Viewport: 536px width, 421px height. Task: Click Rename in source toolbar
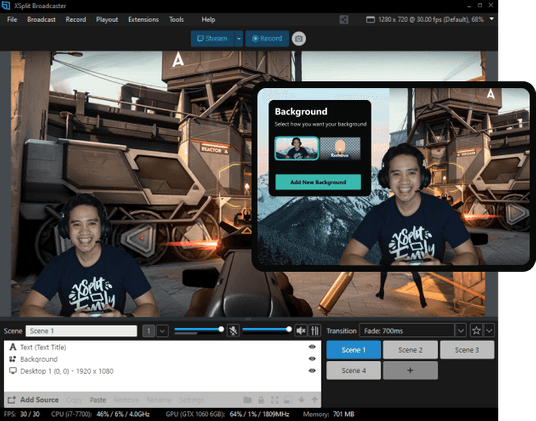pyautogui.click(x=159, y=400)
